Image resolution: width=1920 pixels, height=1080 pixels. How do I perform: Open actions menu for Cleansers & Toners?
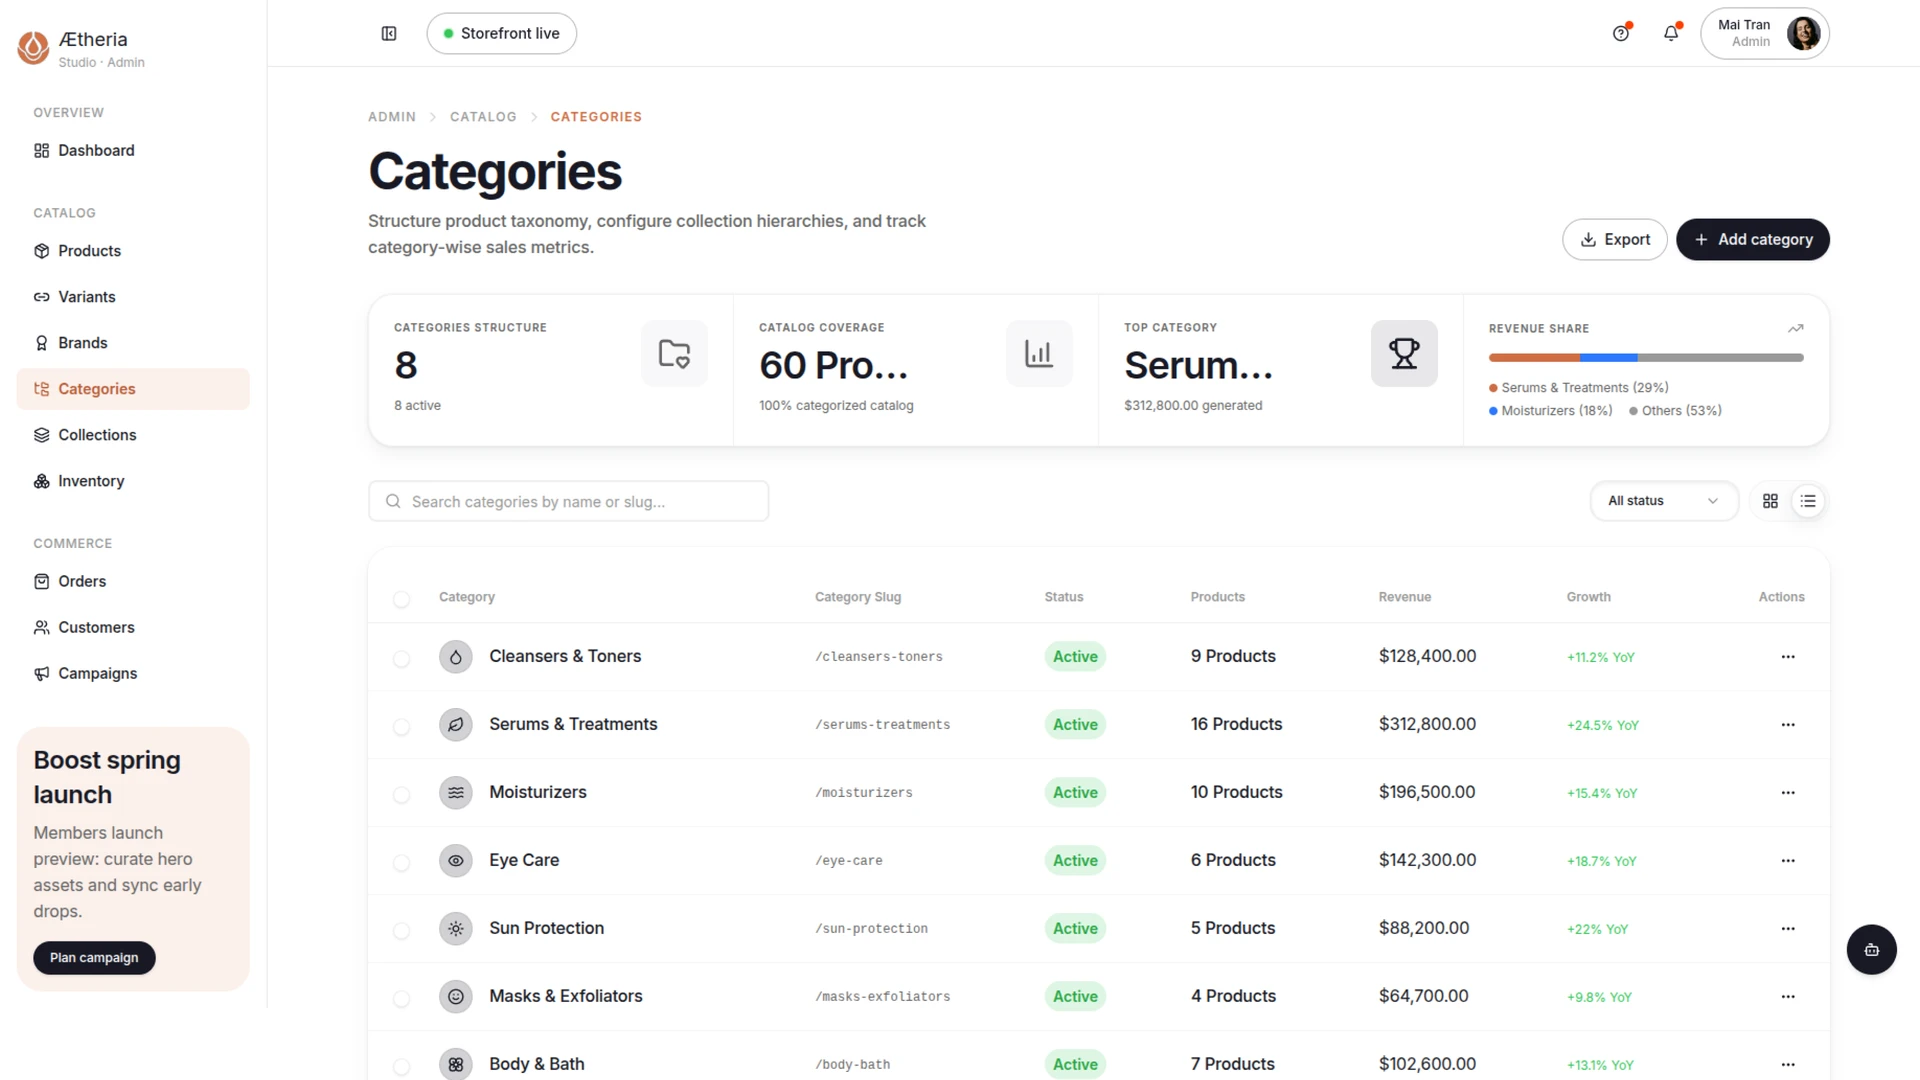tap(1788, 657)
